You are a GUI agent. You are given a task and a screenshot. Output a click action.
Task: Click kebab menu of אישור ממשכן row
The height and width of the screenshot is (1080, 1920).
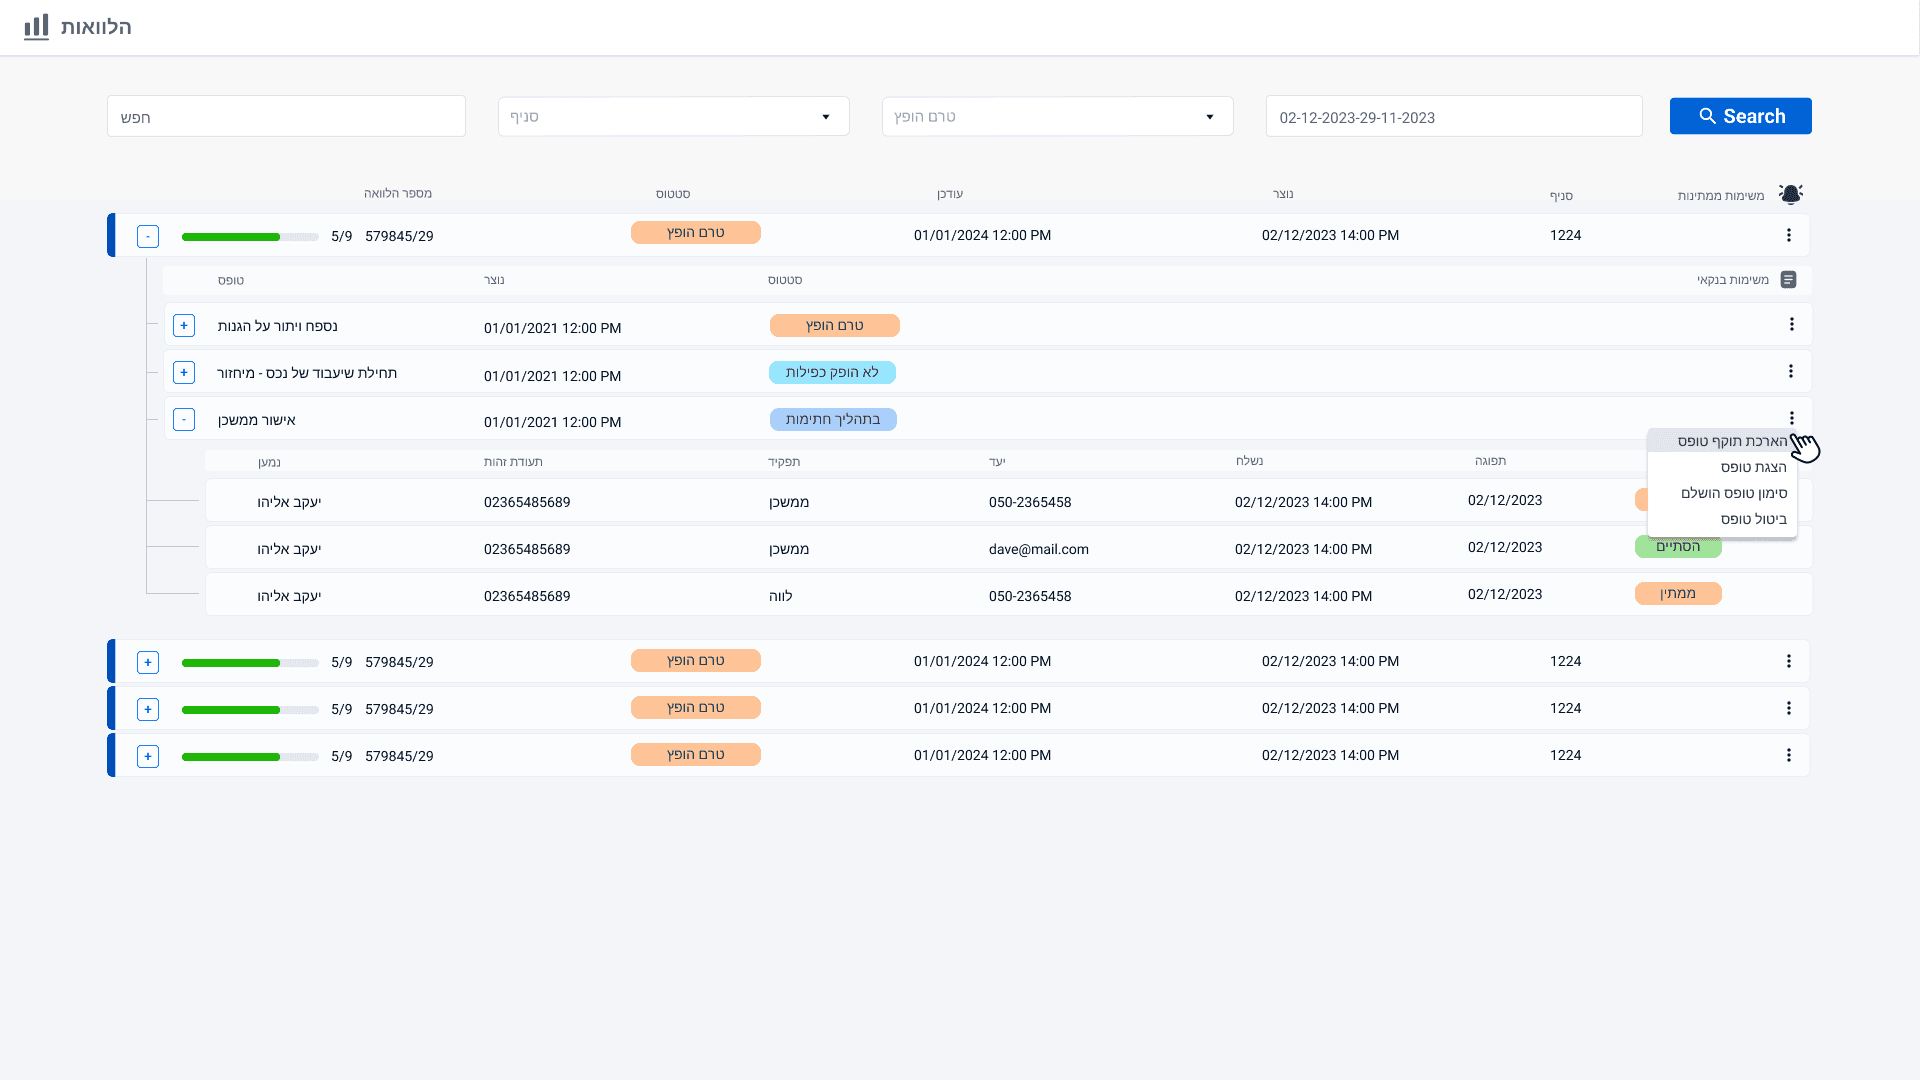click(x=1791, y=419)
